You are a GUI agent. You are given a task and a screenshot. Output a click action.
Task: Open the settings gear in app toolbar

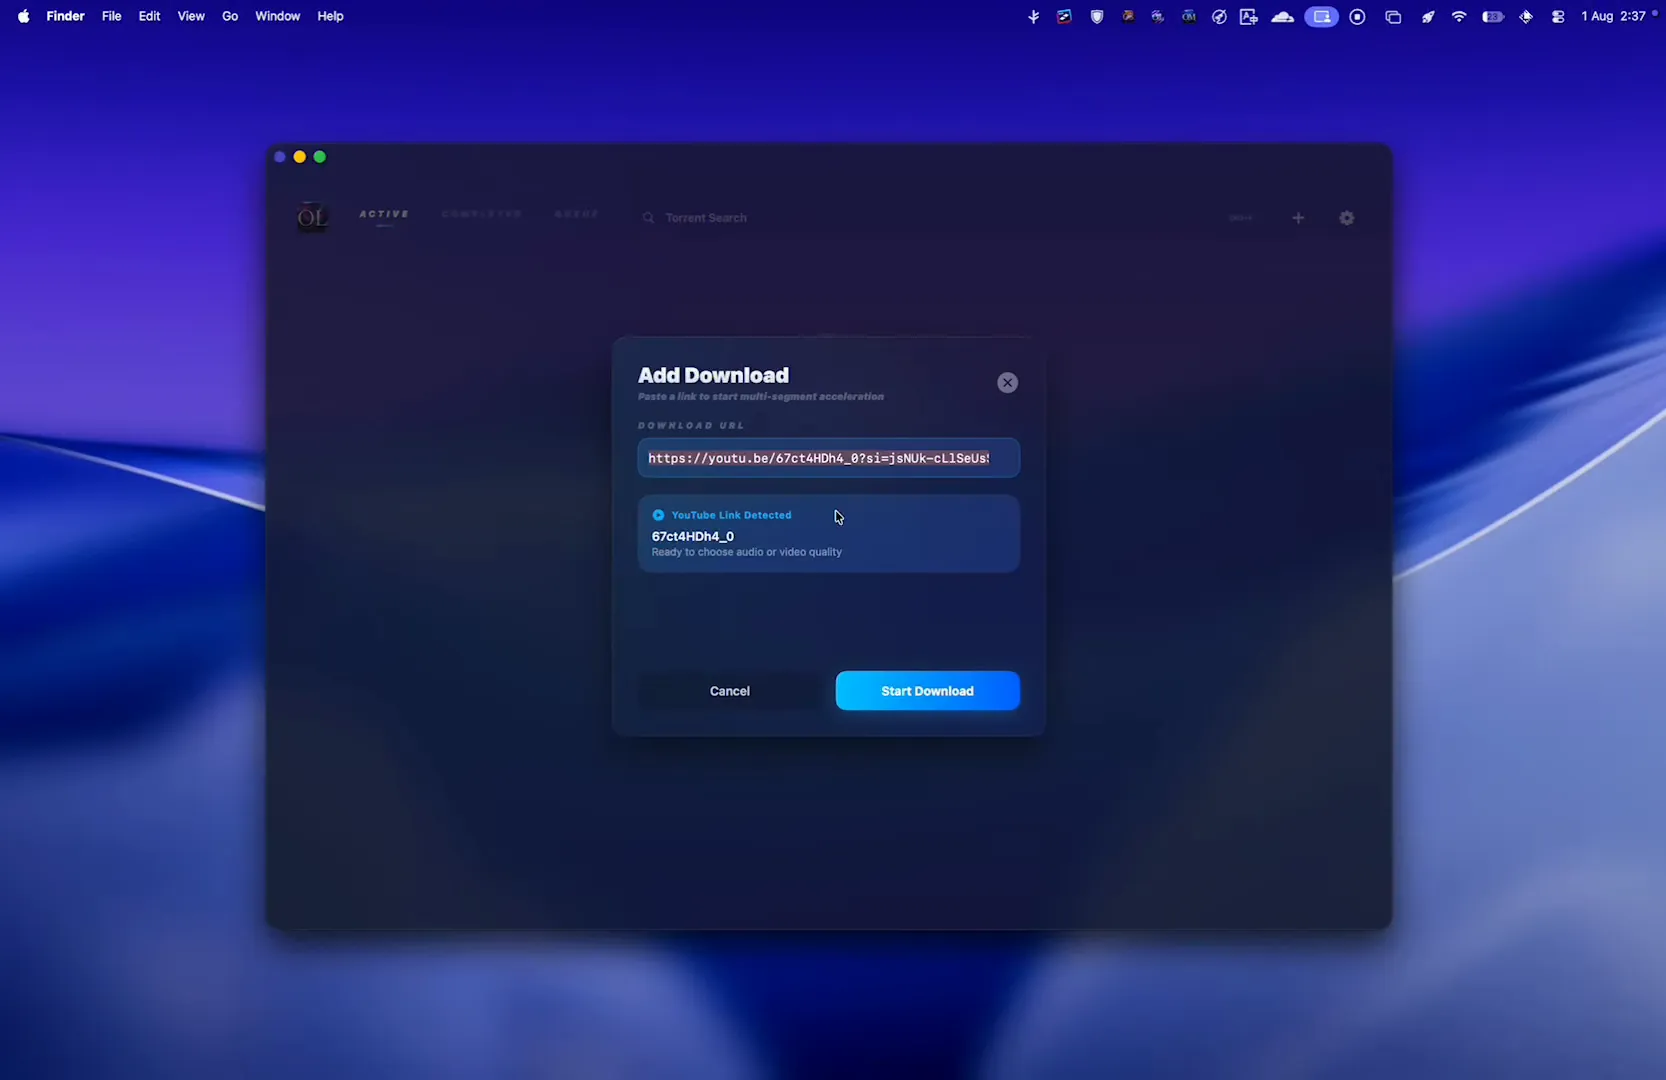pos(1347,218)
